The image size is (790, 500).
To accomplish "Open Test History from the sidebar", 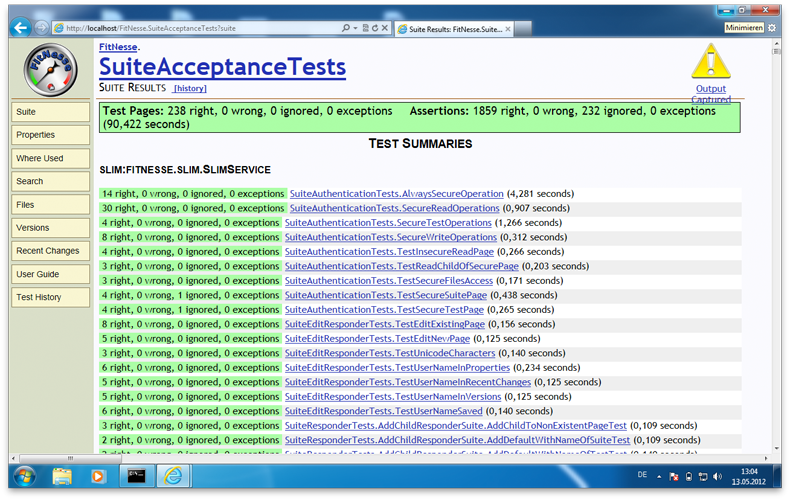I will [50, 297].
